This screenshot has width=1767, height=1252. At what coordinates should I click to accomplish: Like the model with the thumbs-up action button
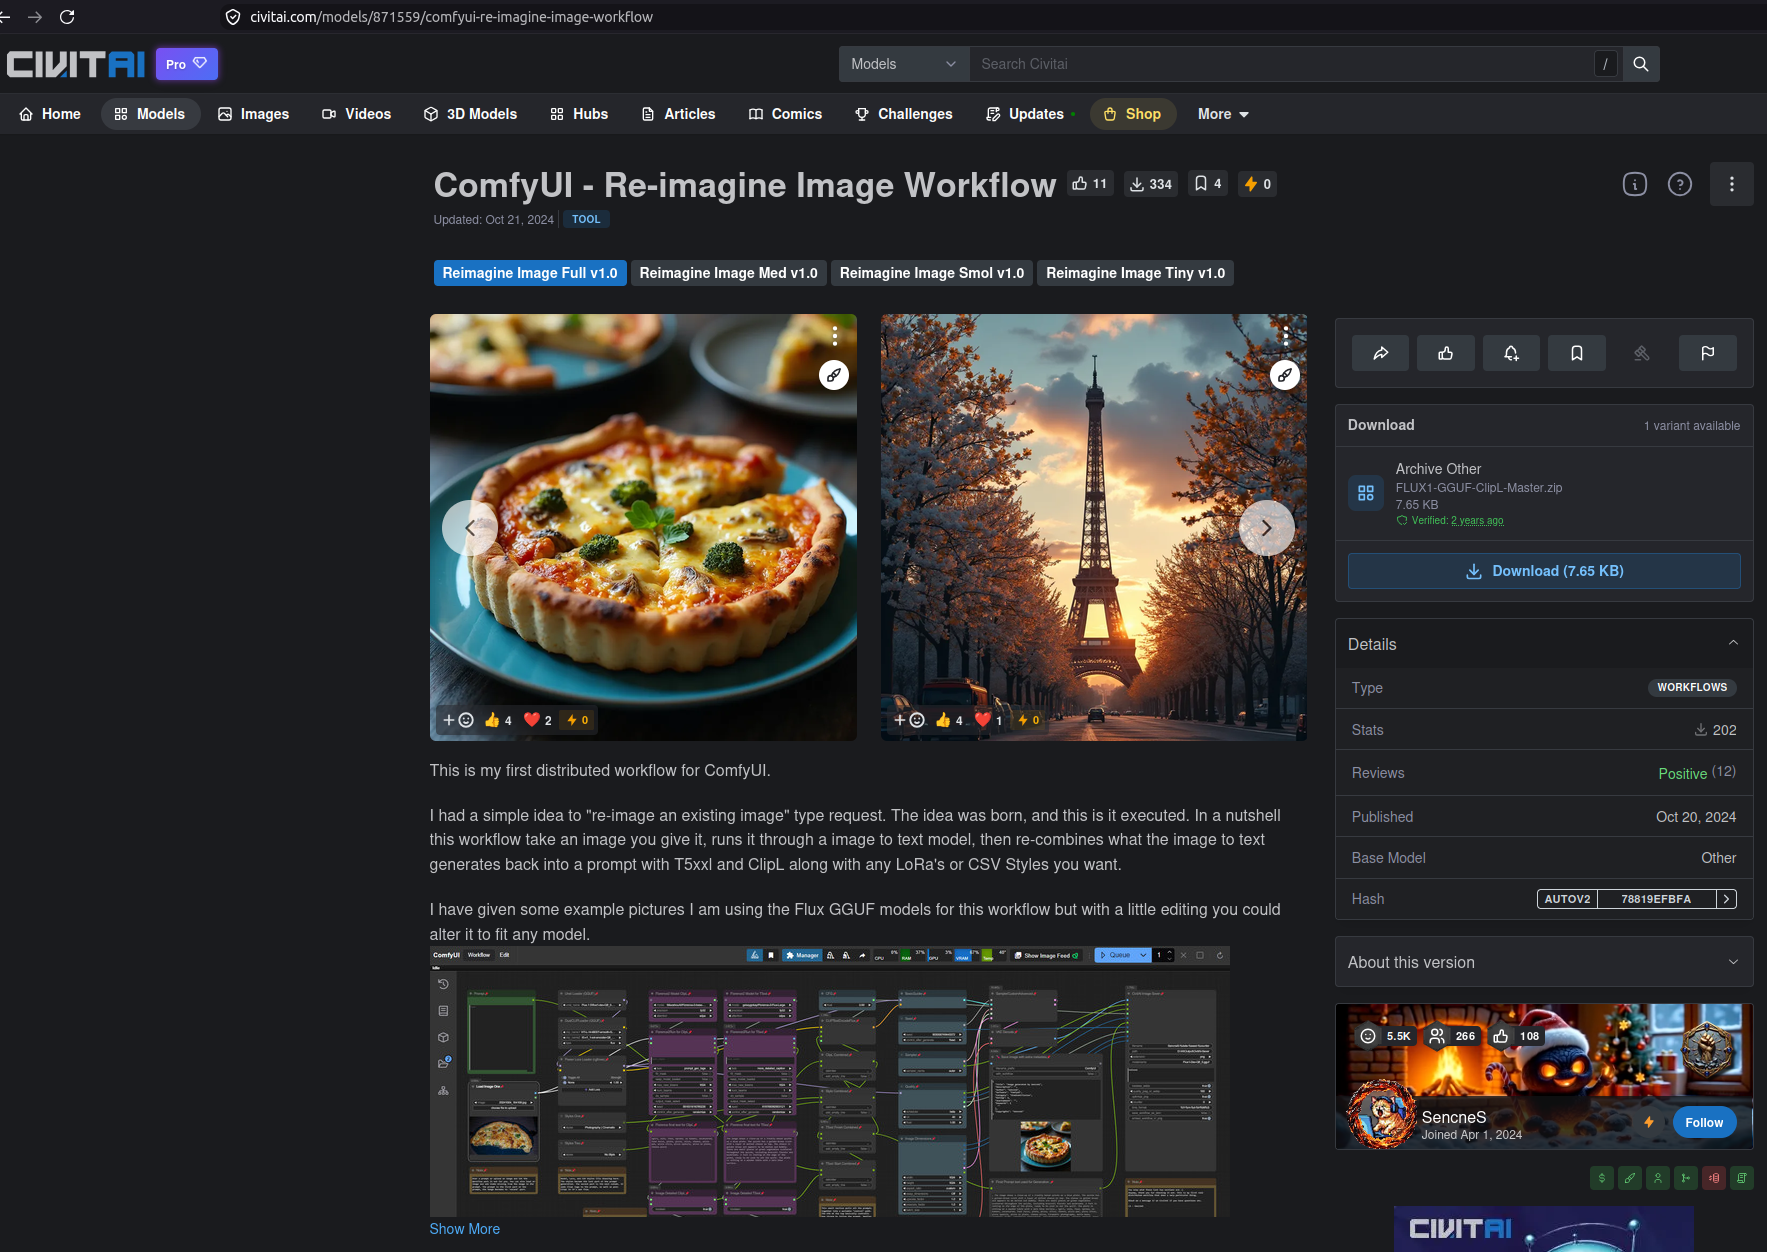[1446, 353]
